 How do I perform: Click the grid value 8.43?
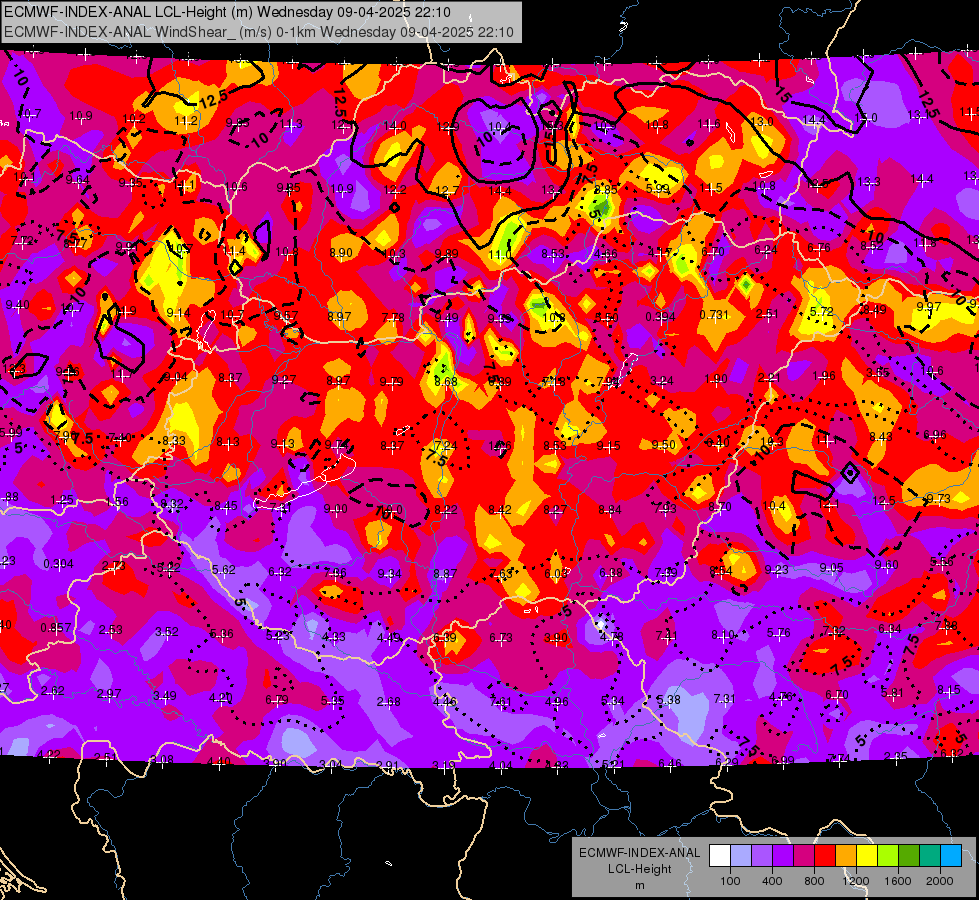880,437
